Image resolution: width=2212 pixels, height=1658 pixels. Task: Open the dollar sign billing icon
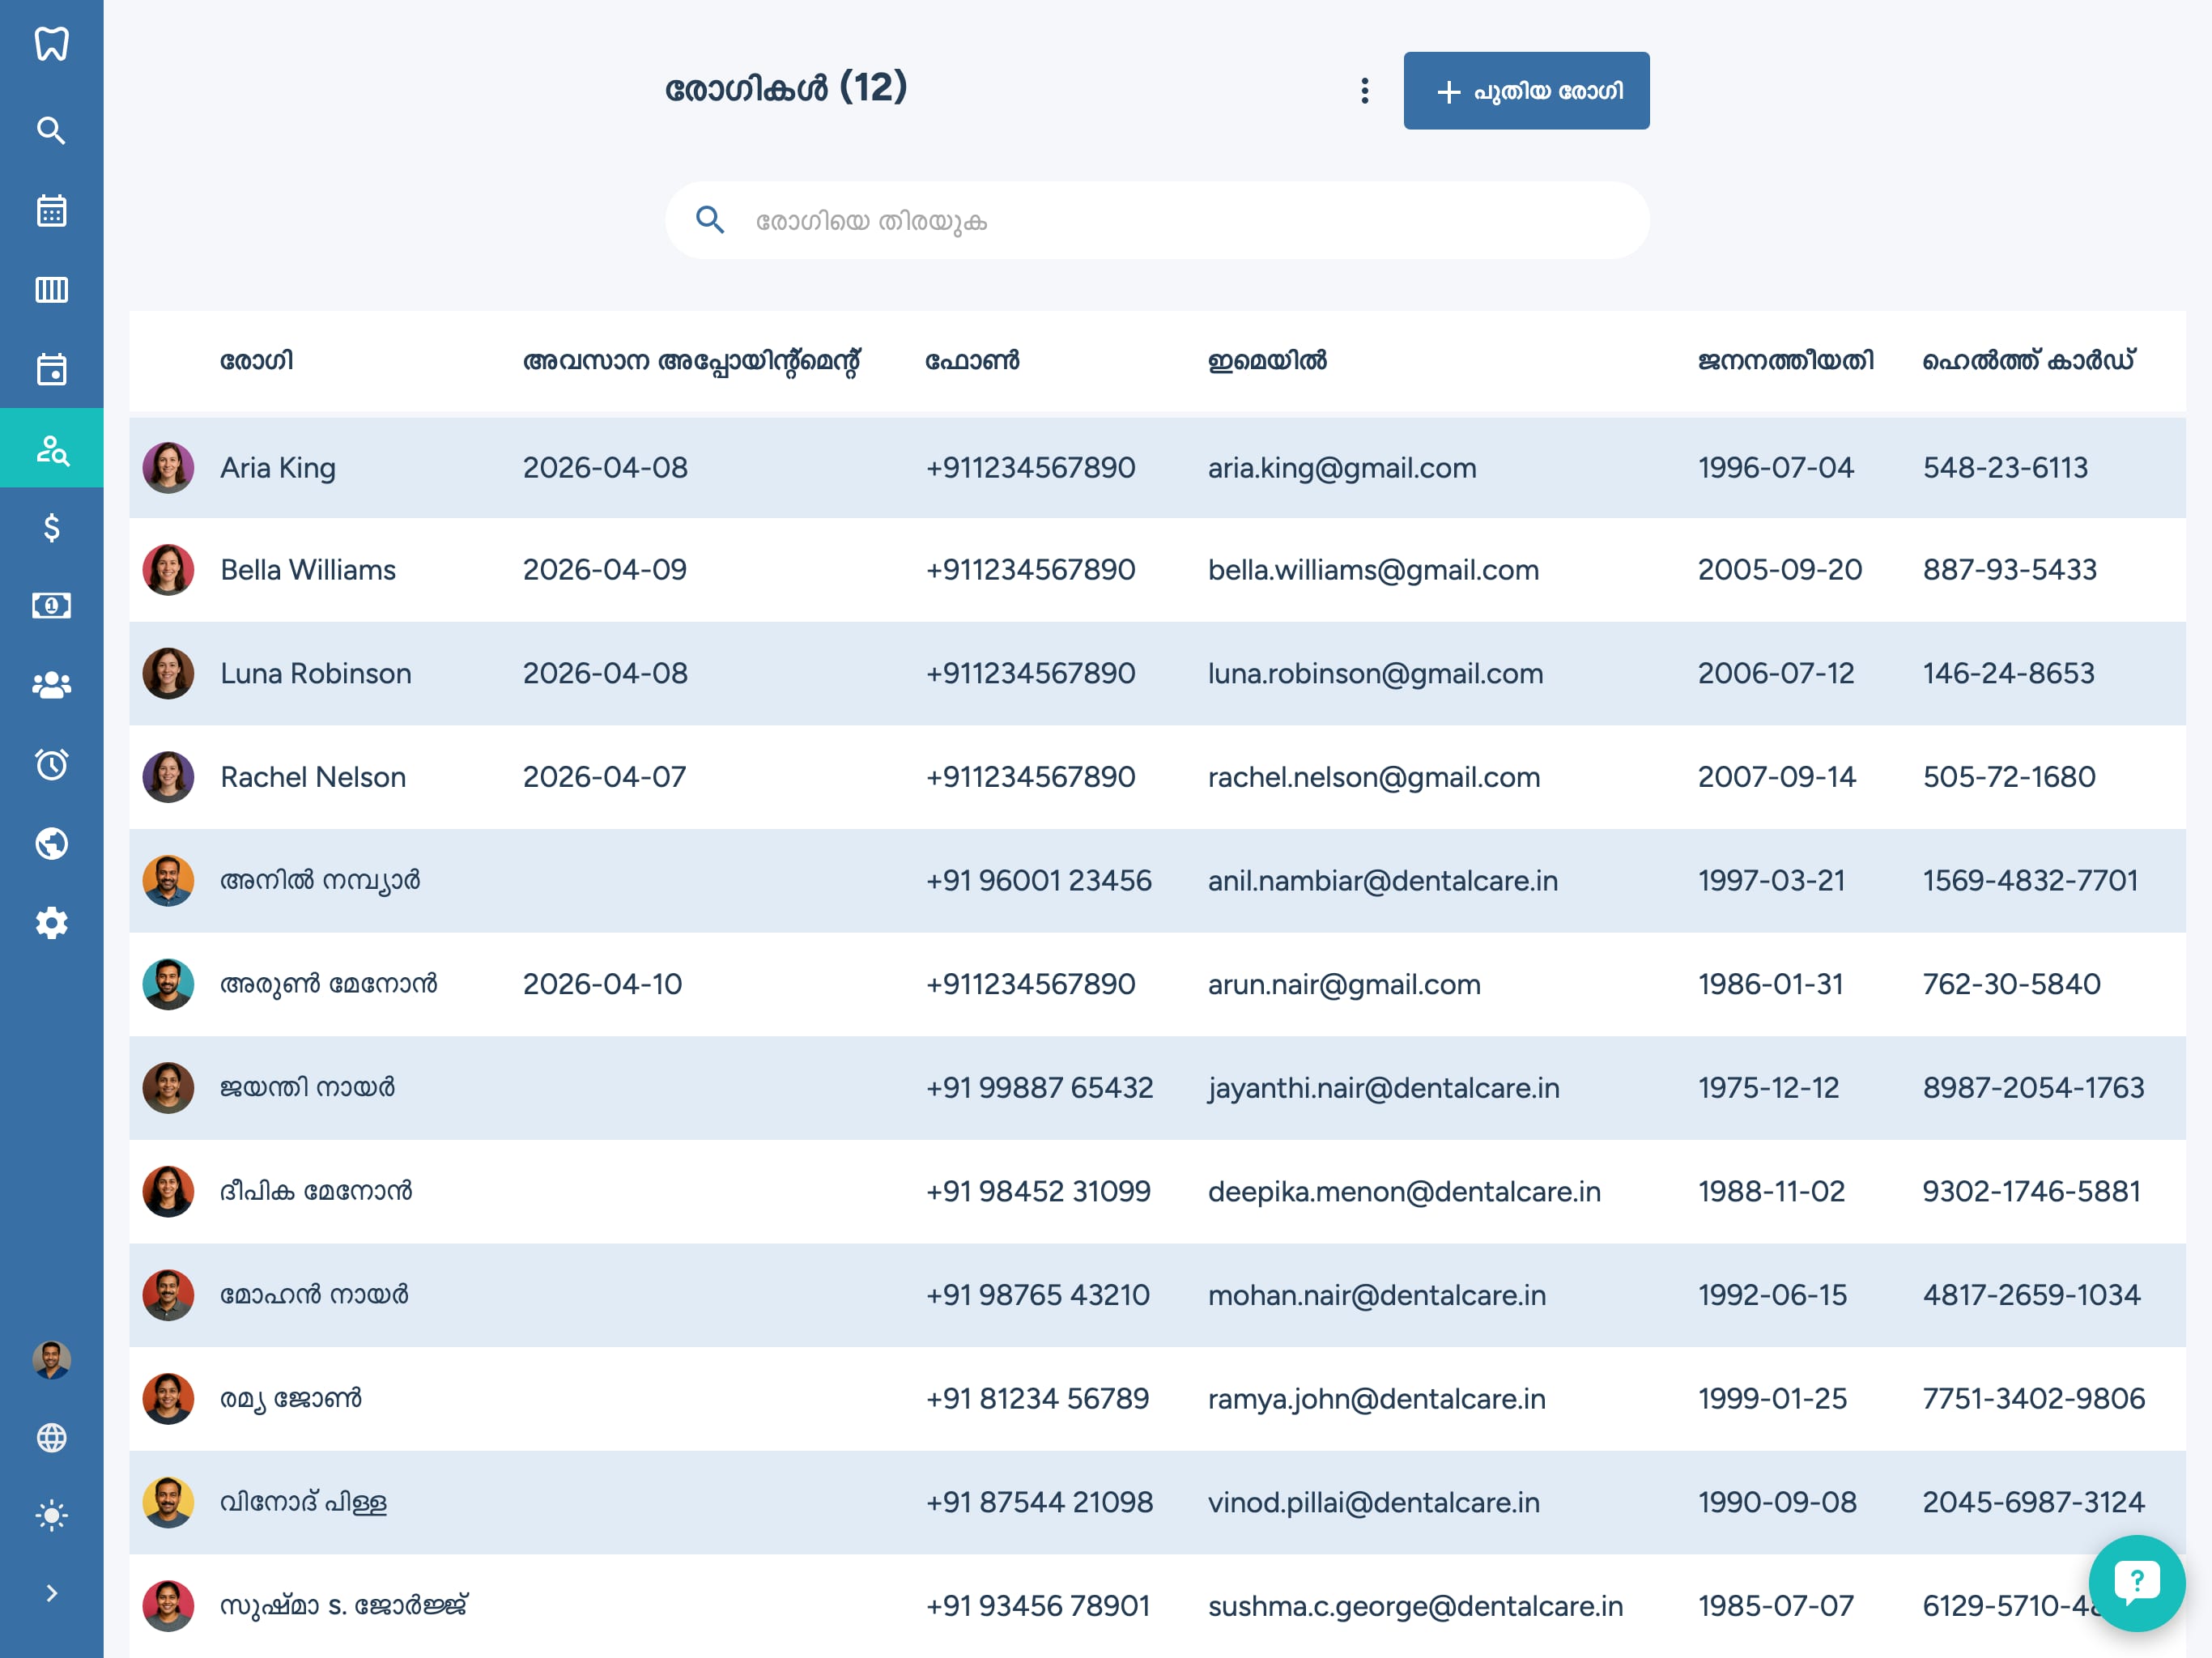51,527
